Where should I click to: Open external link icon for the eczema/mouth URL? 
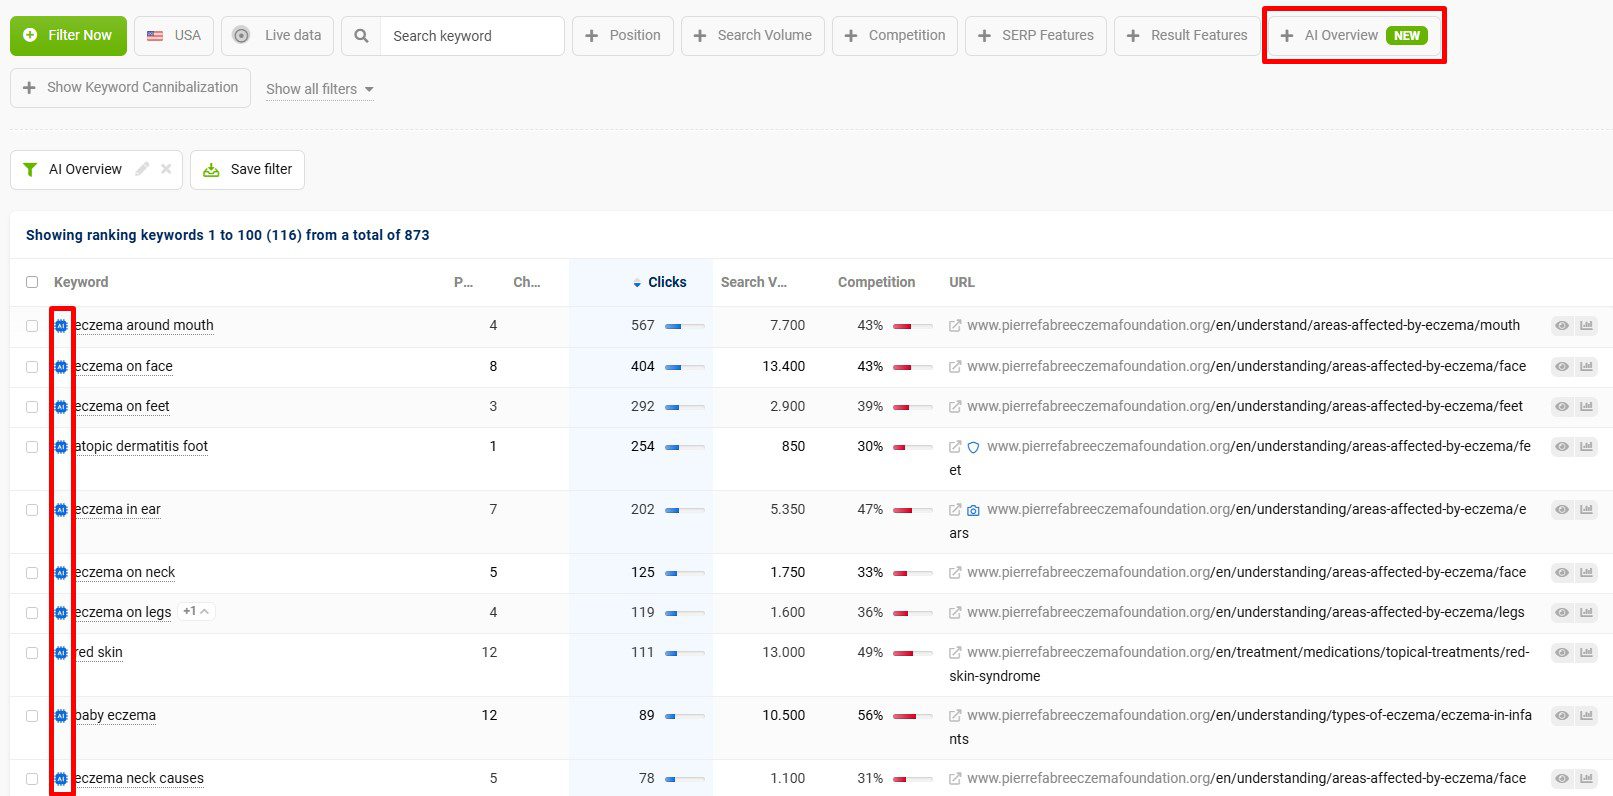tap(955, 326)
